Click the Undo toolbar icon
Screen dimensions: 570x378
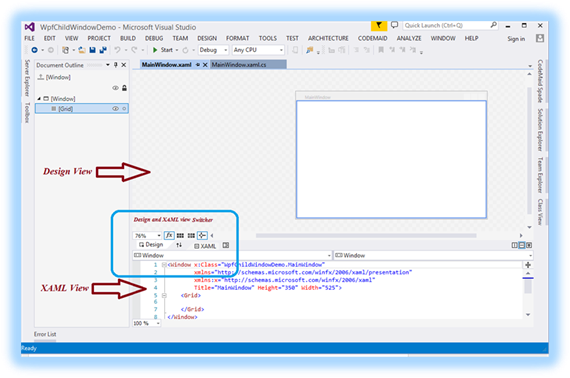[x=117, y=50]
